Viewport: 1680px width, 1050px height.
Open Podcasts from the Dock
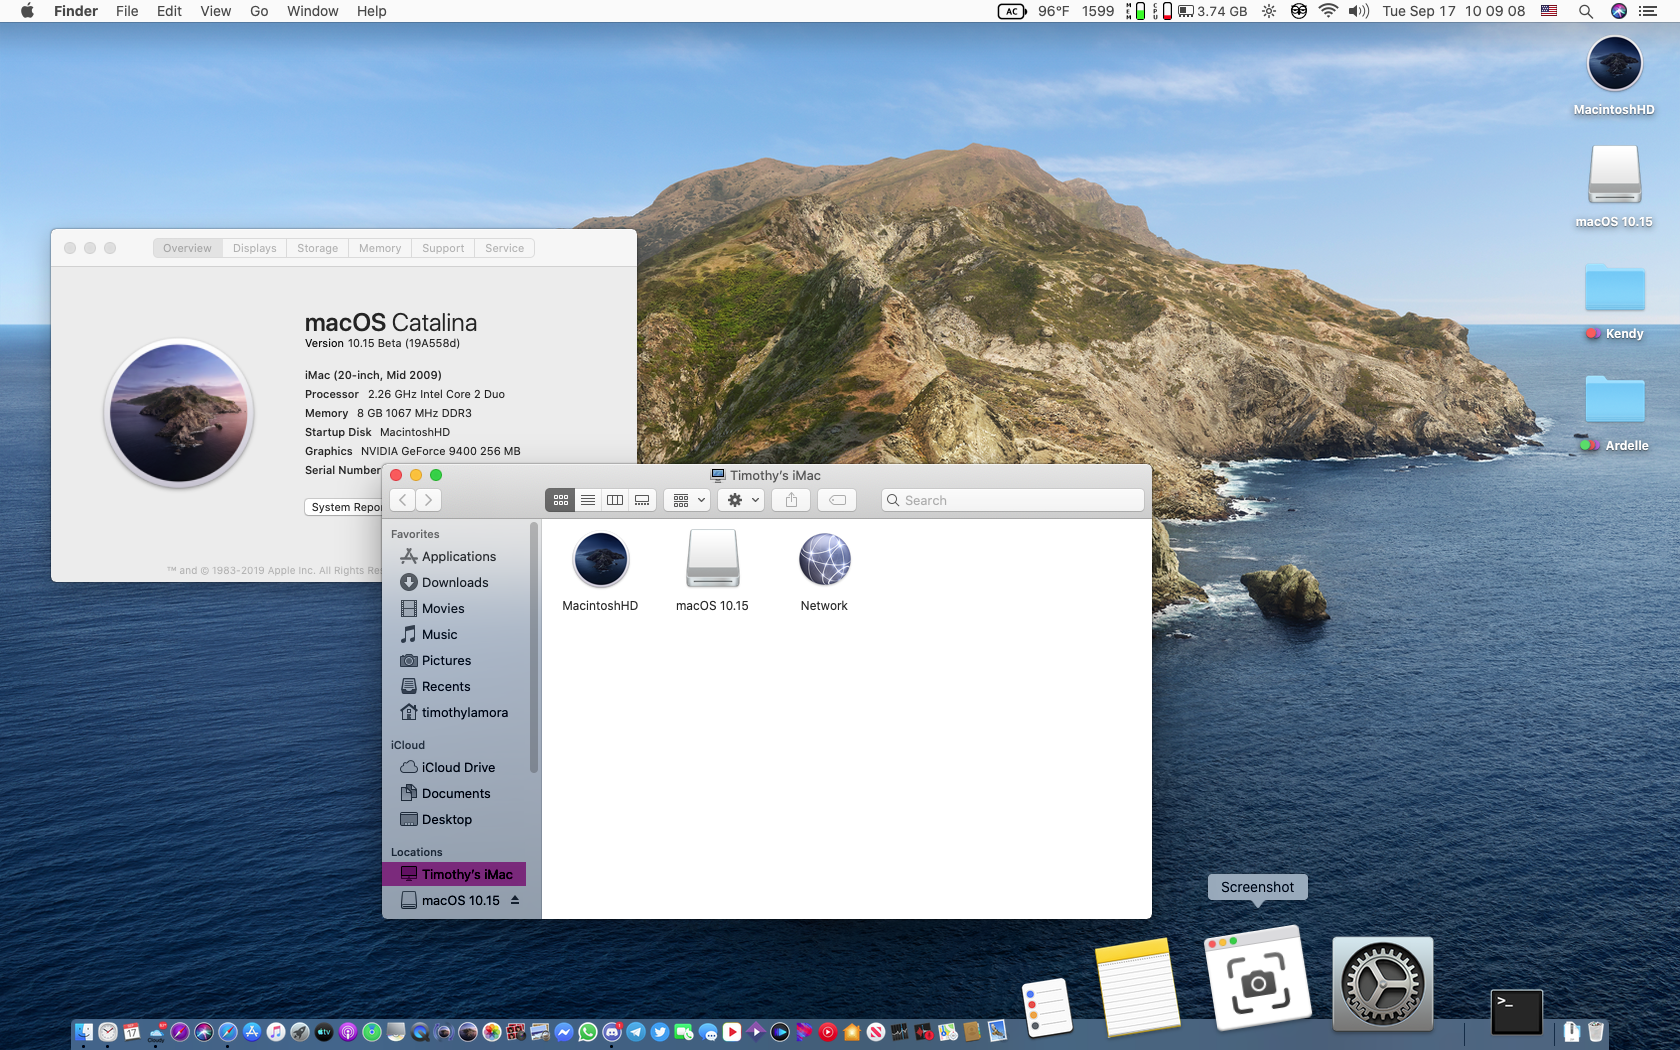click(x=348, y=1032)
